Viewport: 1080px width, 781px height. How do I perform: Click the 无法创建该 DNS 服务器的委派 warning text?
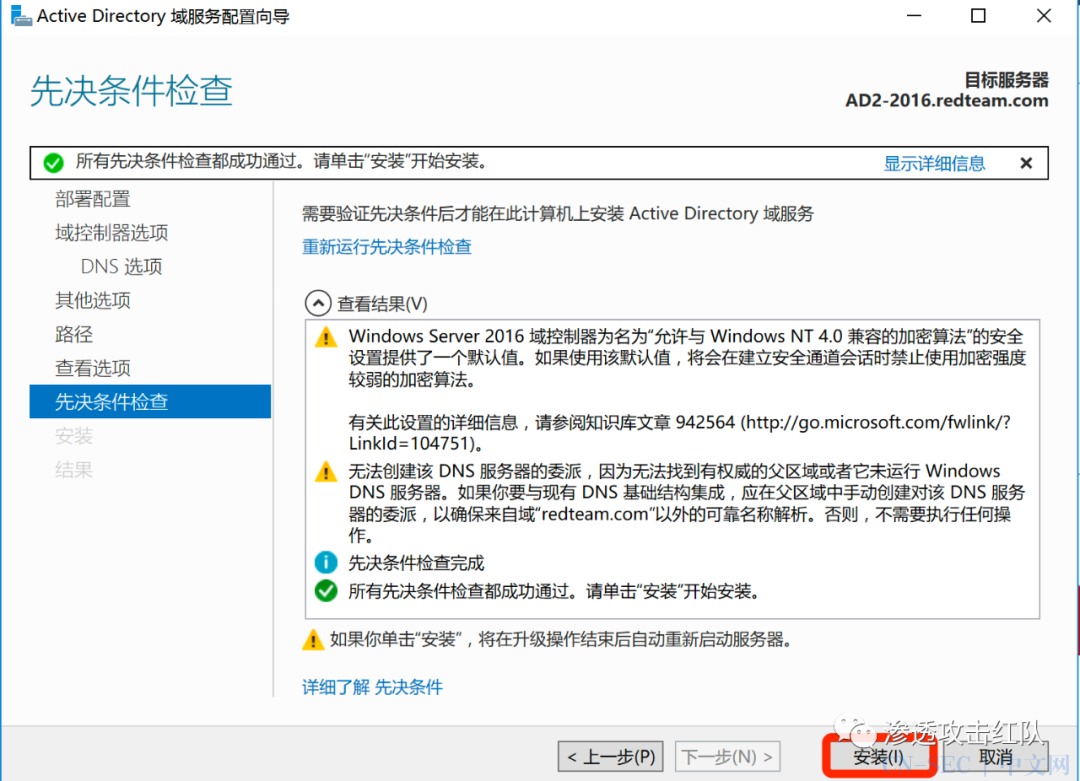(687, 503)
